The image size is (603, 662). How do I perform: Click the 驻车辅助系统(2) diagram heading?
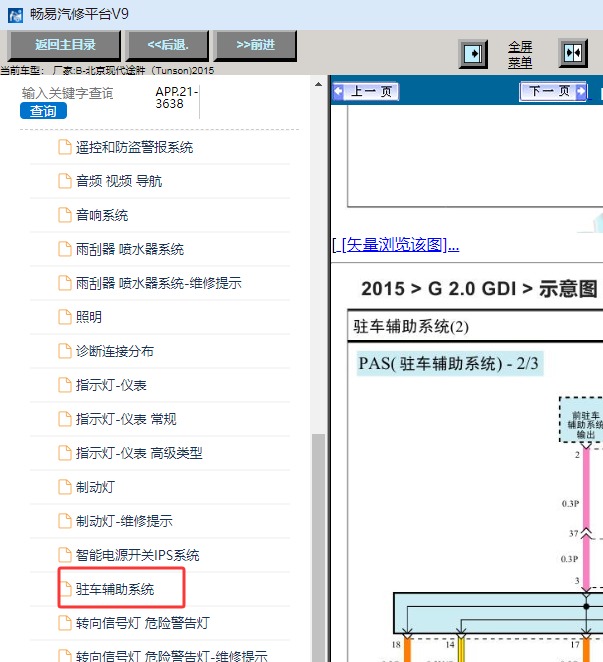tap(411, 327)
